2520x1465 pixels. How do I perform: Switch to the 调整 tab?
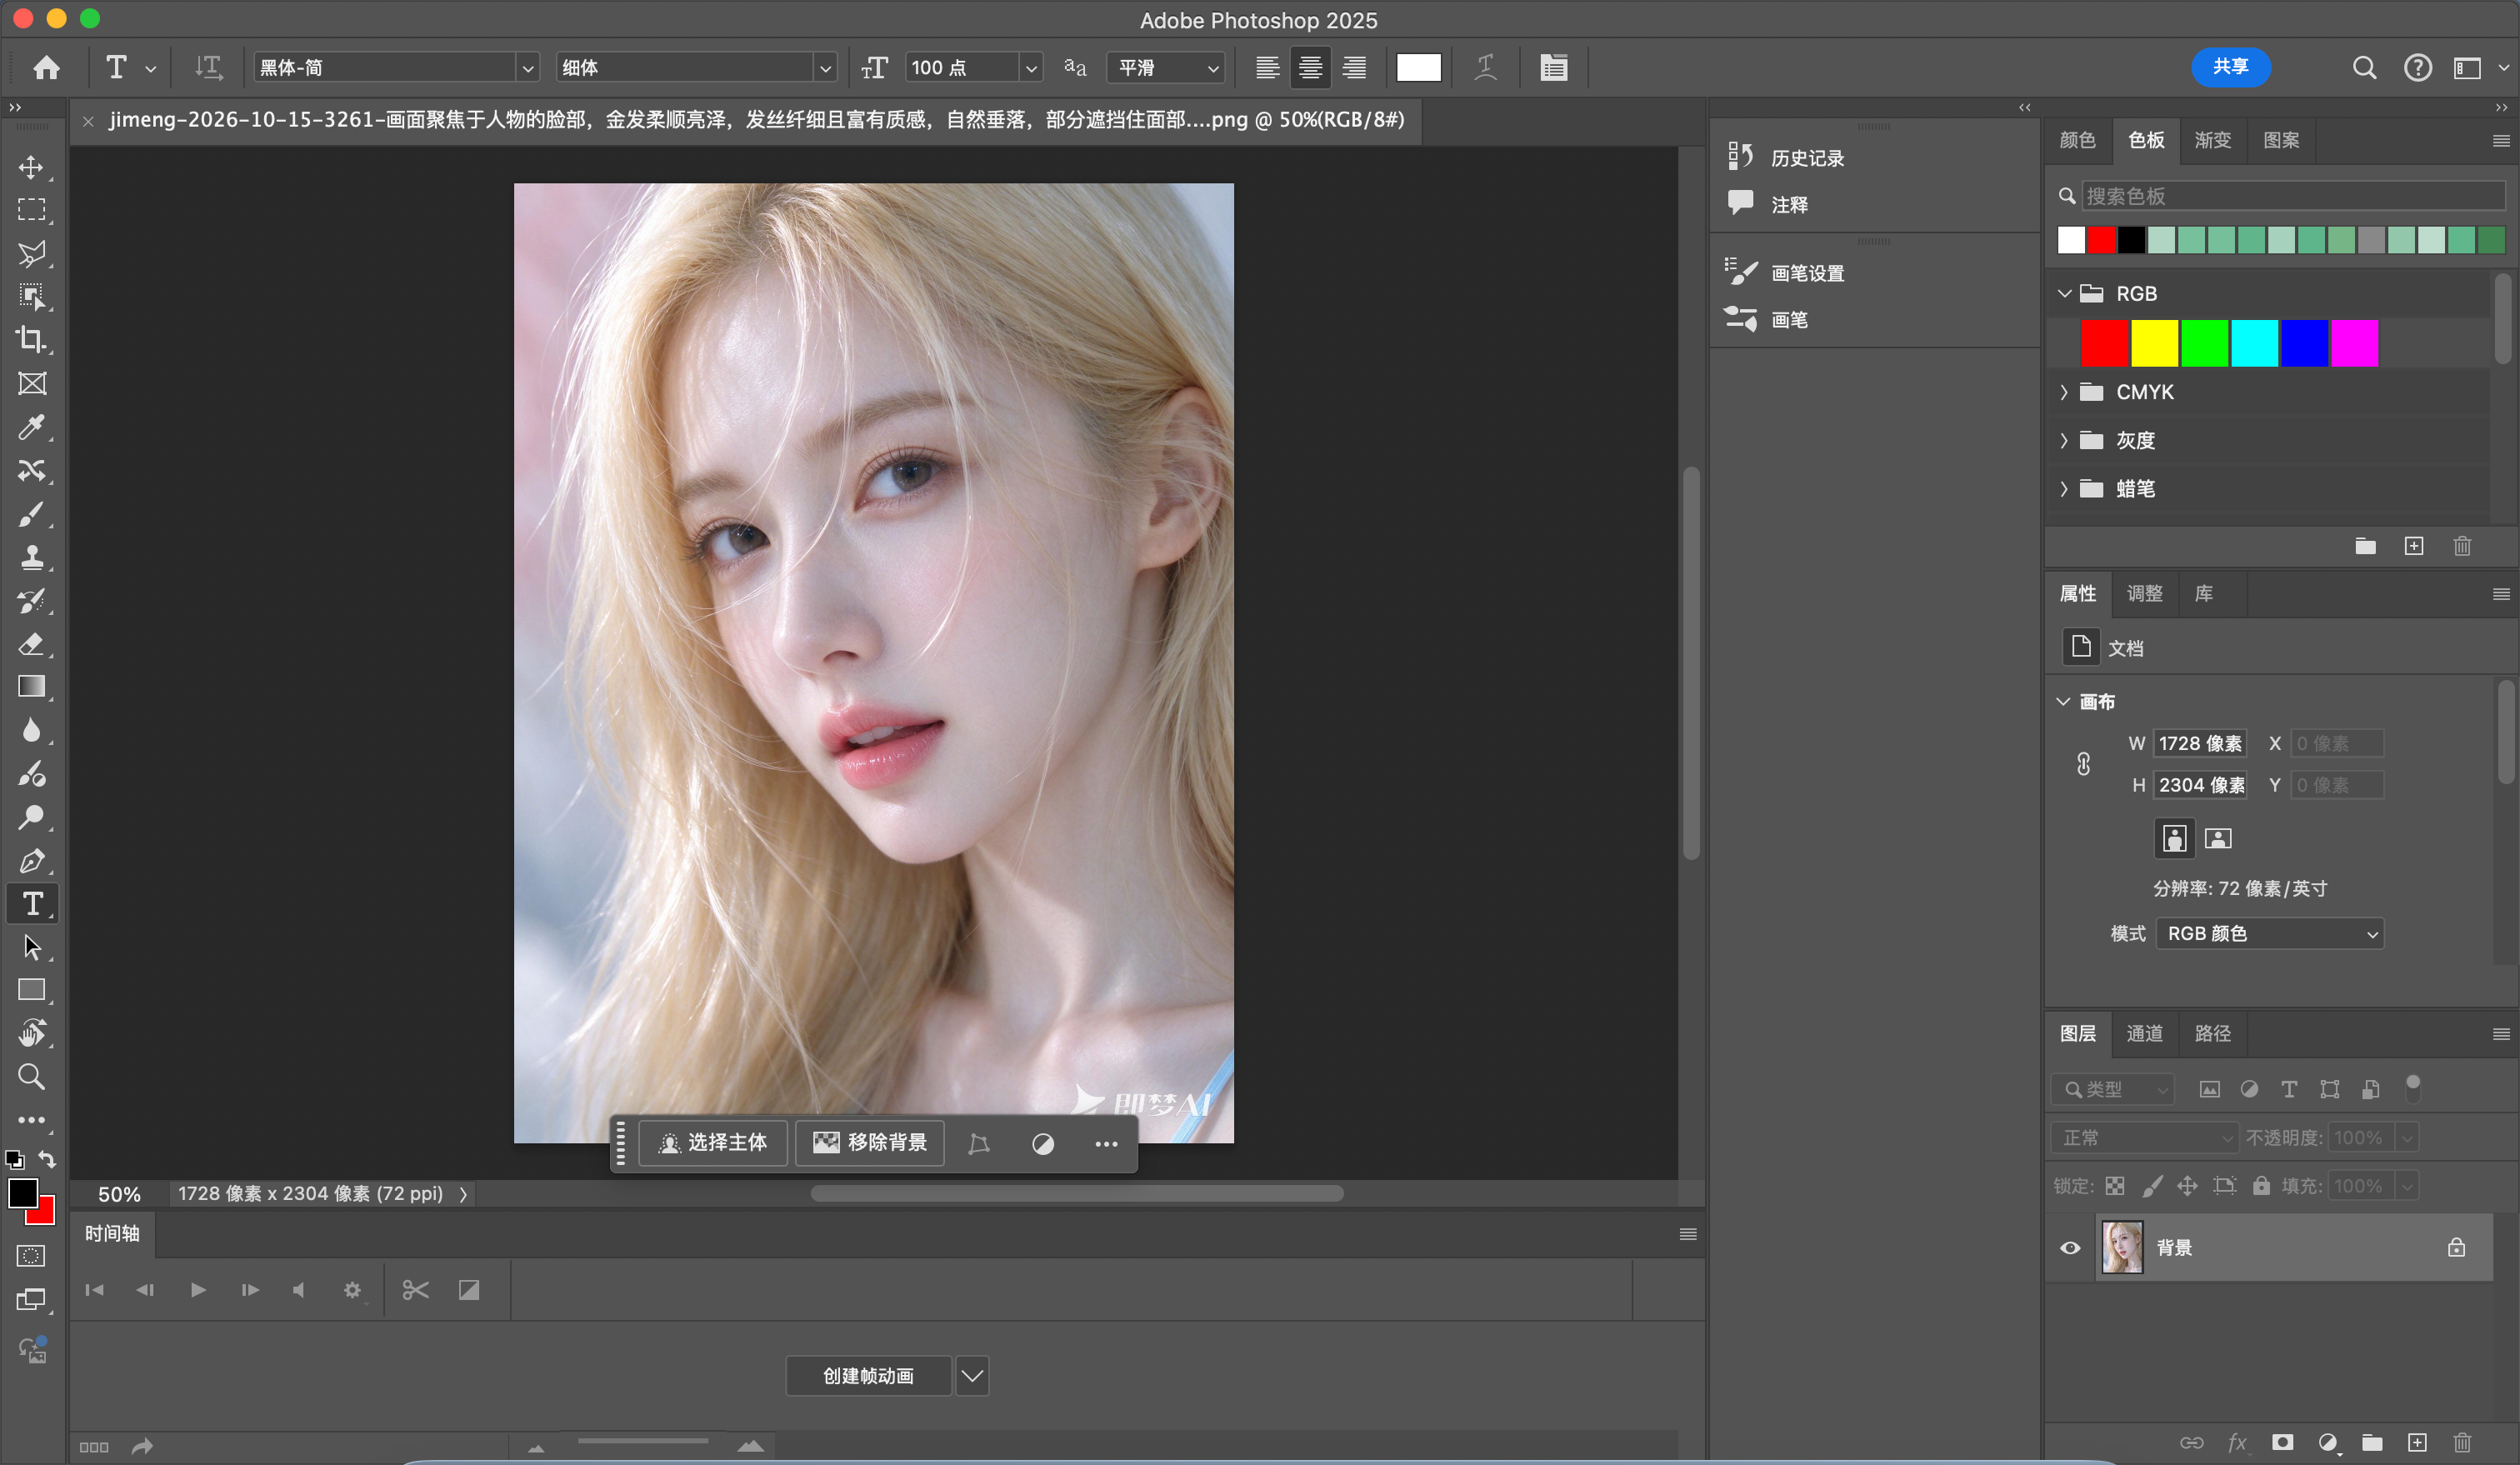pyautogui.click(x=2144, y=593)
